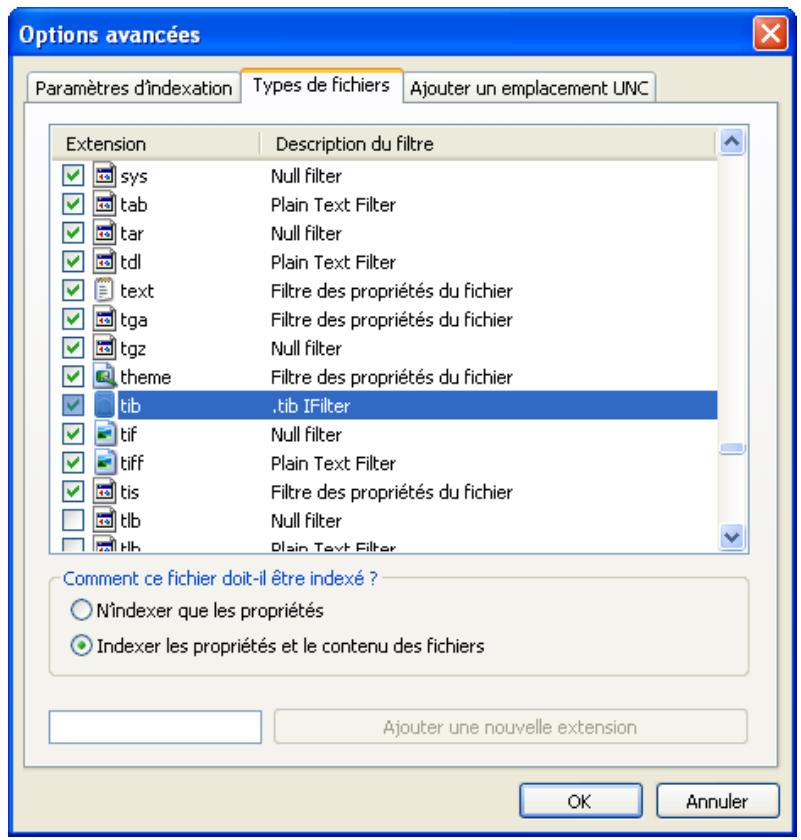Screen dimensions: 801x840
Task: Click Null filter in tlb row
Action: pos(306,521)
